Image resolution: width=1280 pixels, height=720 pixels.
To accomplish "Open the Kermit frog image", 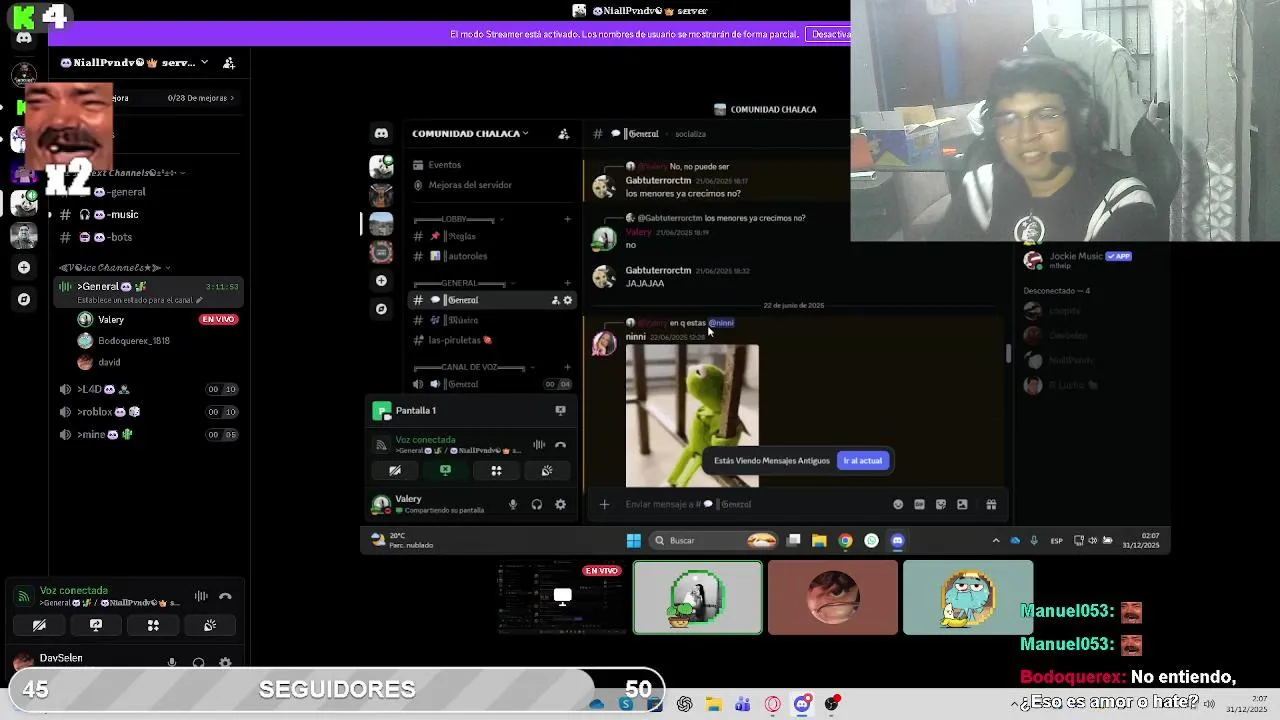I will pos(692,416).
